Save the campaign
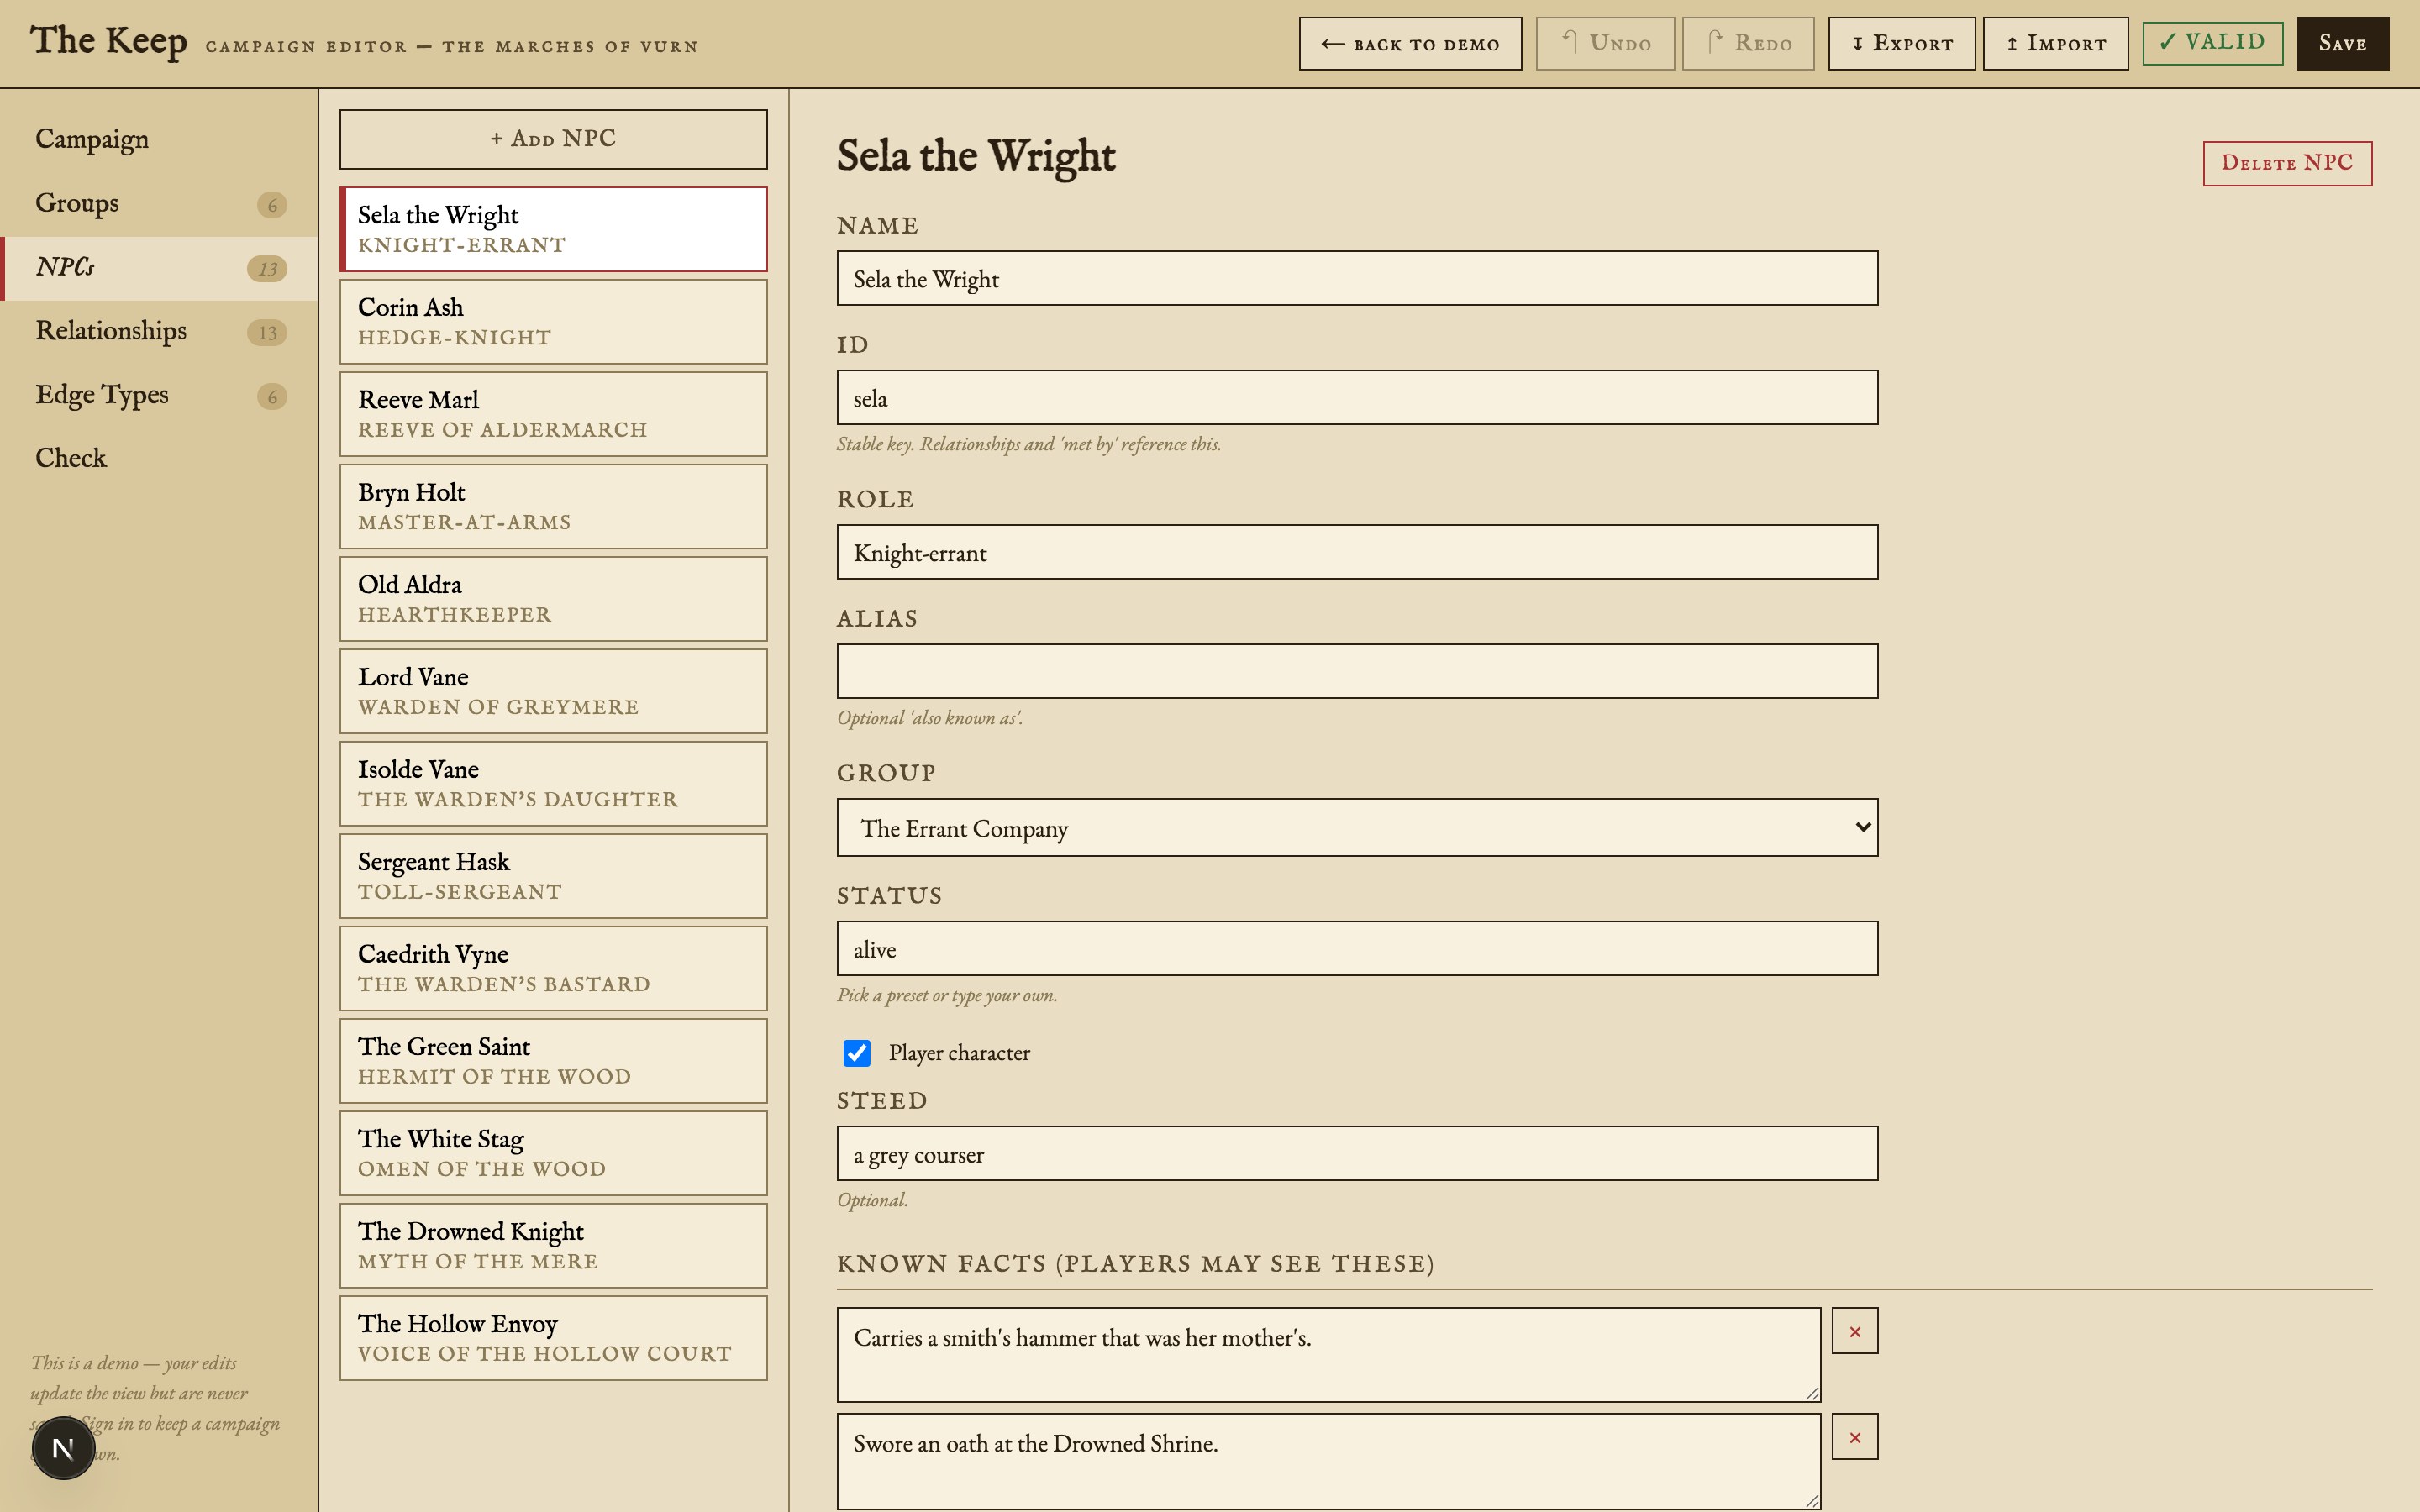This screenshot has height=1512, width=2420. click(x=2342, y=44)
